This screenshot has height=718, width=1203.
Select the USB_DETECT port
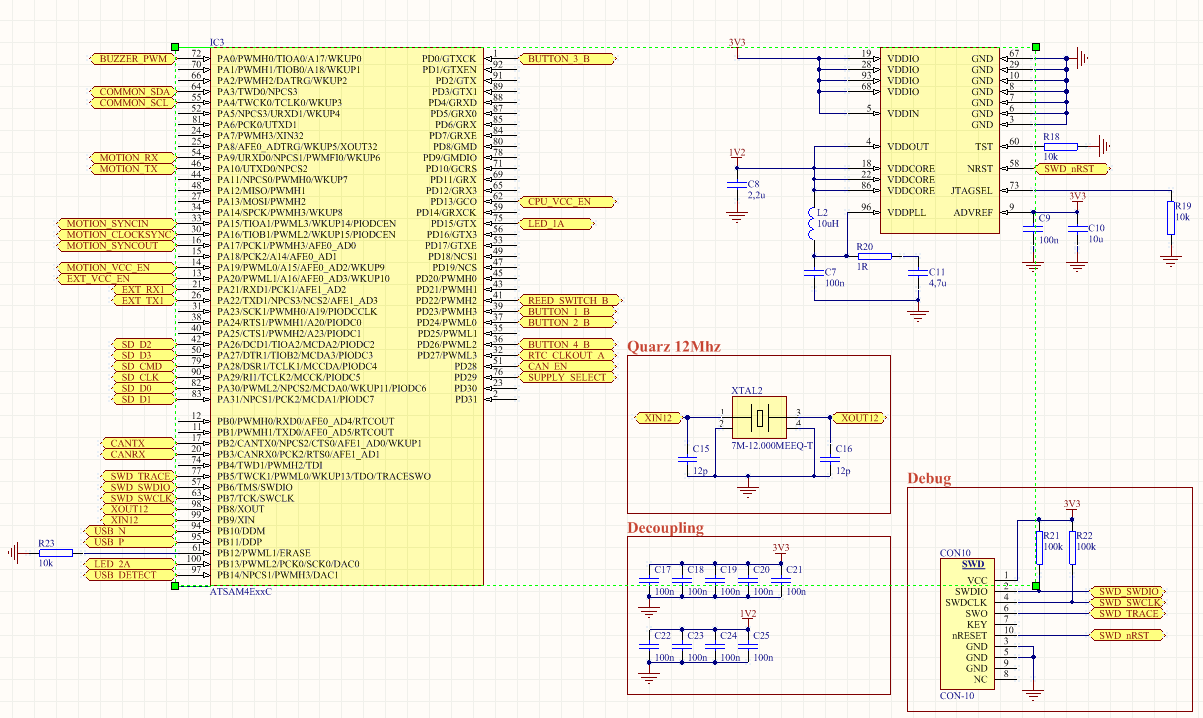123,575
